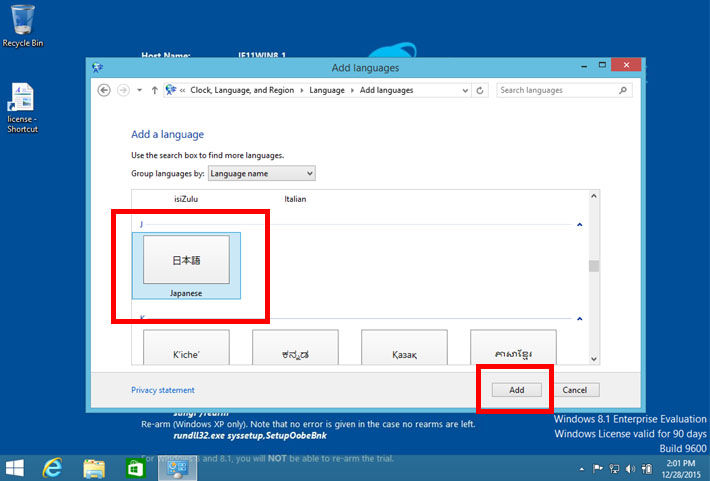This screenshot has height=481, width=710.
Task: Click the Cancel button
Action: [x=574, y=390]
